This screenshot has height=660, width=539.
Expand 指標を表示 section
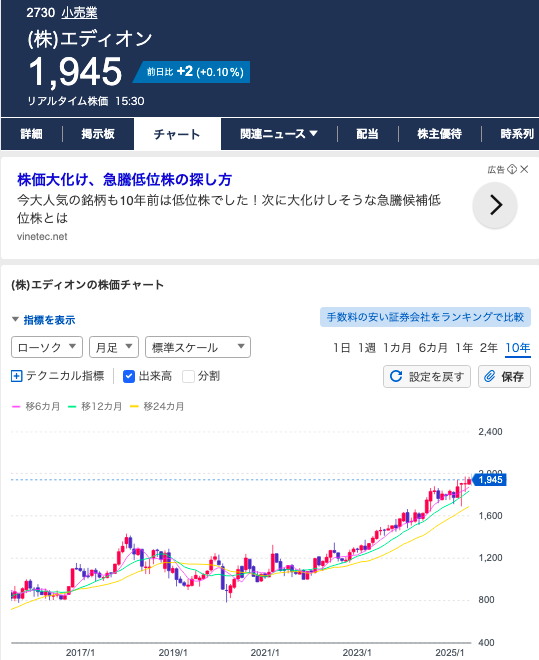(43, 320)
